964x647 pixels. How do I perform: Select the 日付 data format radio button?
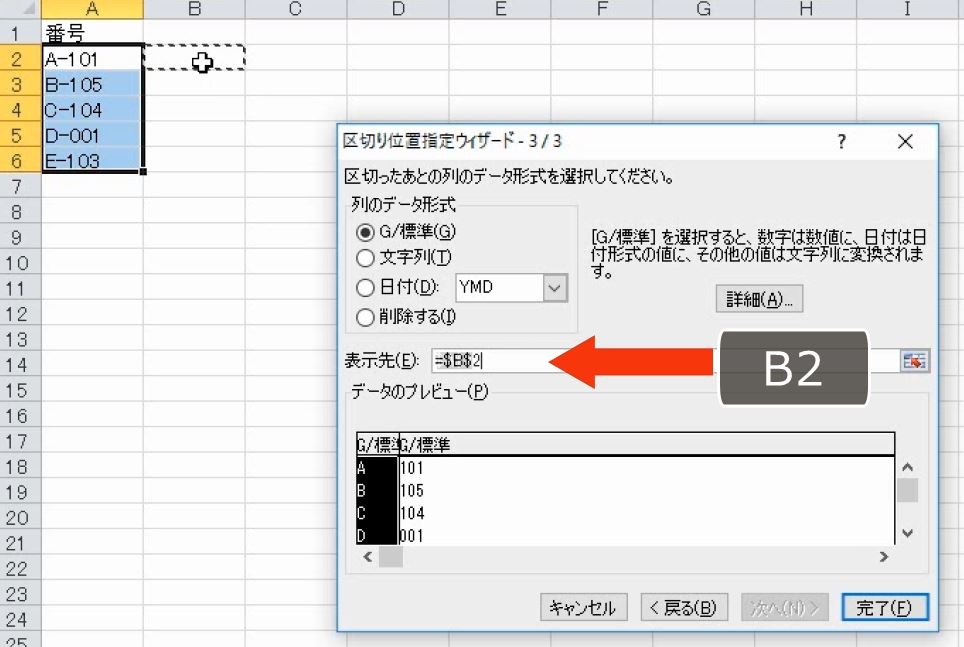click(363, 288)
